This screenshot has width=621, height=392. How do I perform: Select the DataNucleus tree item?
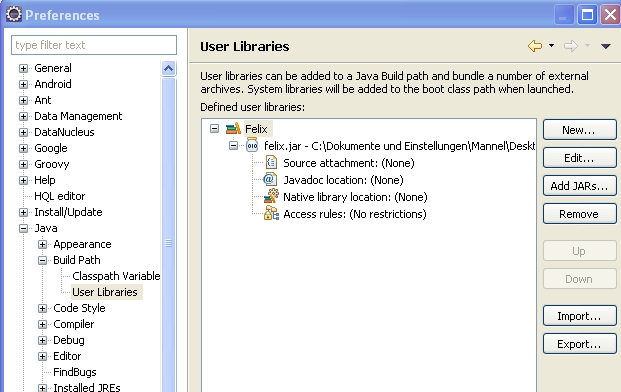pyautogui.click(x=64, y=132)
